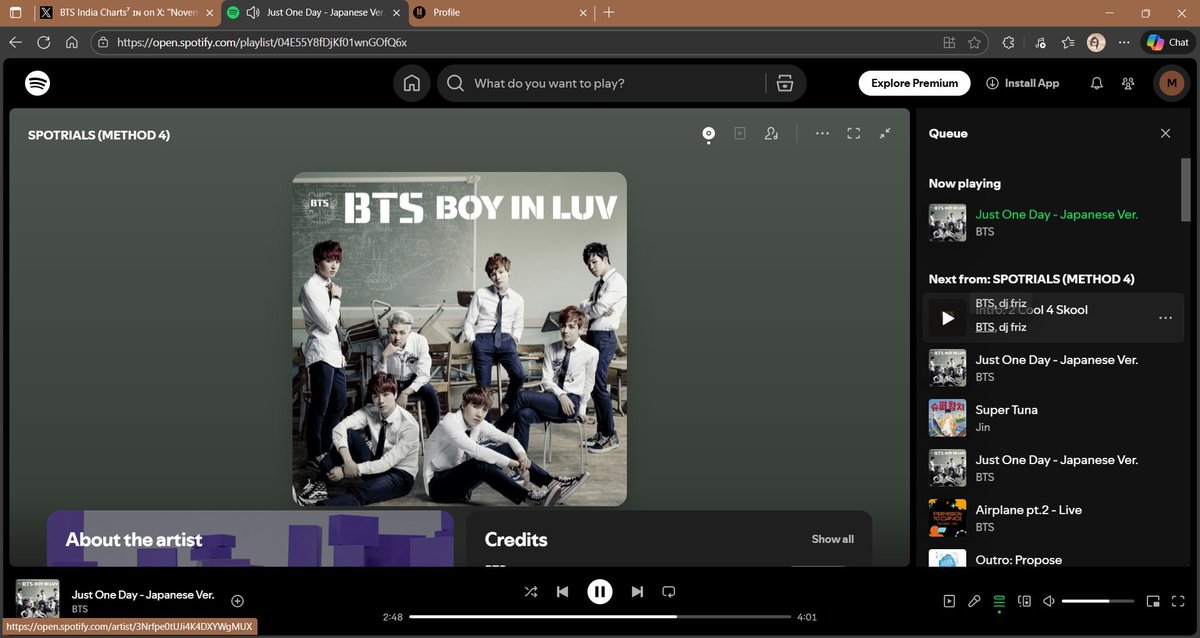The height and width of the screenshot is (638, 1200).
Task: Select Airplane pt.2 - Live in queue
Action: click(x=1052, y=518)
